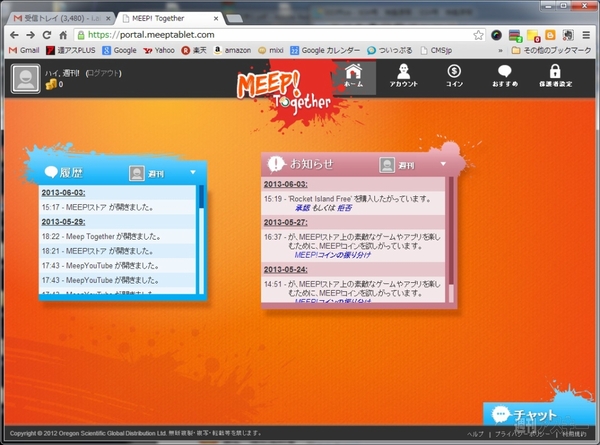Viewport: 600px width, 445px height.
Task: Click the card-stack extension icon with green badge
Action: click(x=515, y=36)
